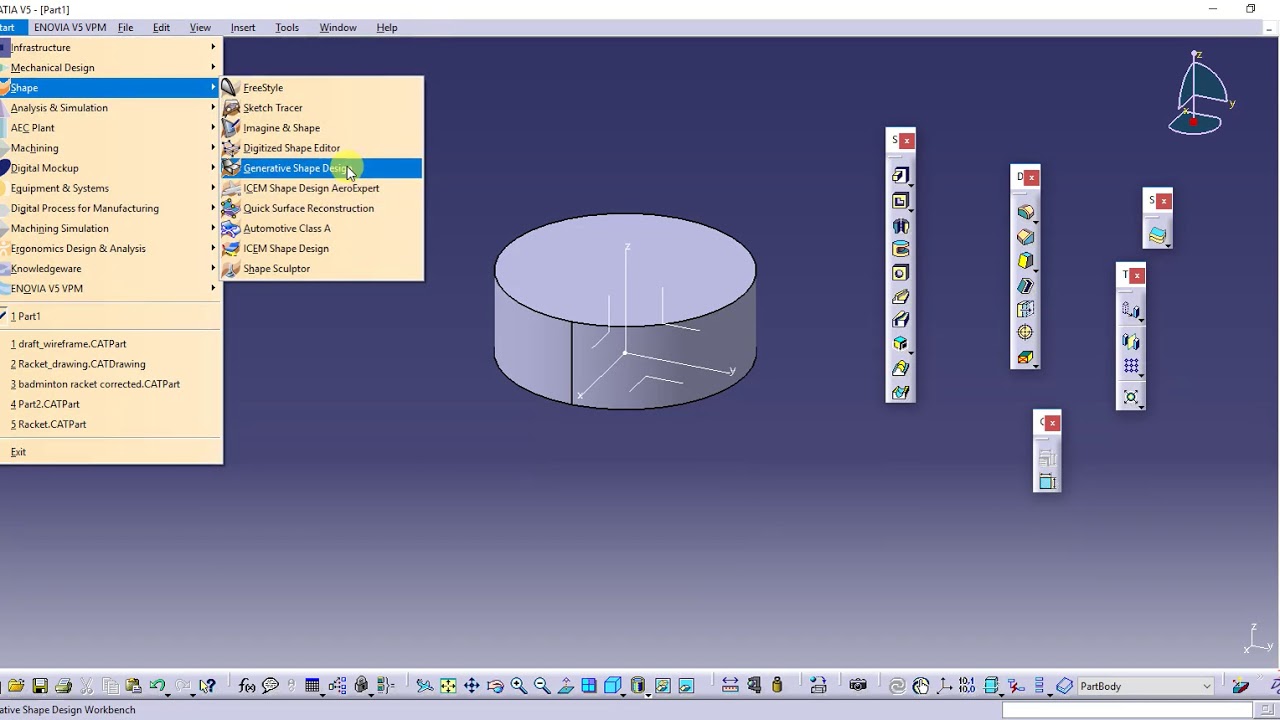Expand Analysis & Simulation submenu
Image resolution: width=1280 pixels, height=720 pixels.
110,108
